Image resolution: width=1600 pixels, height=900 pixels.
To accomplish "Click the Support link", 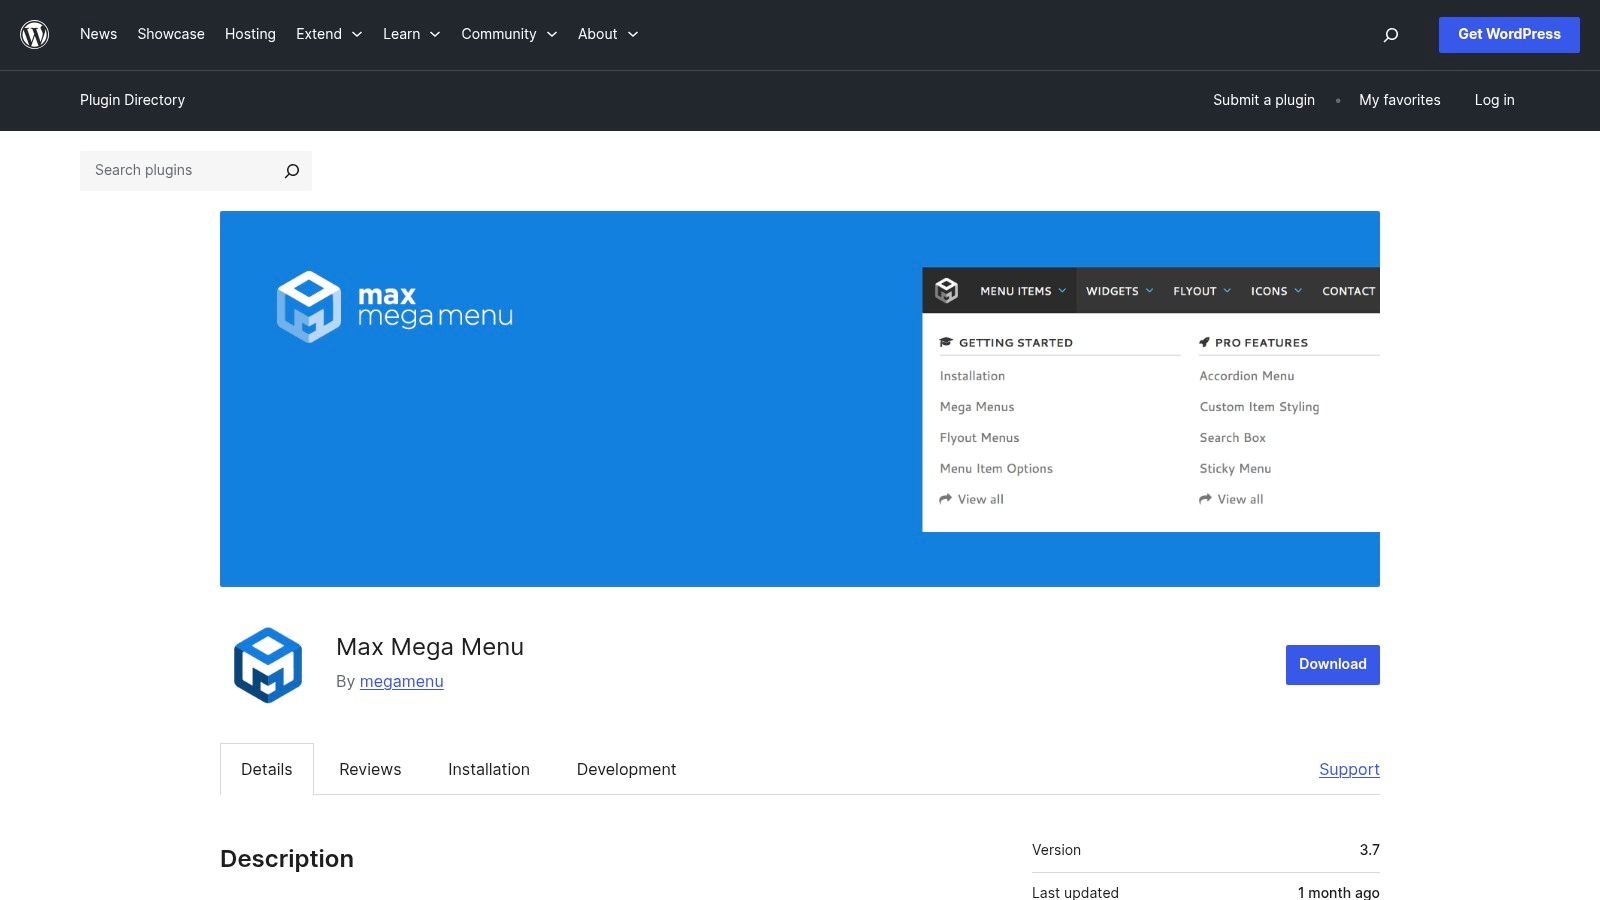I will 1348,769.
